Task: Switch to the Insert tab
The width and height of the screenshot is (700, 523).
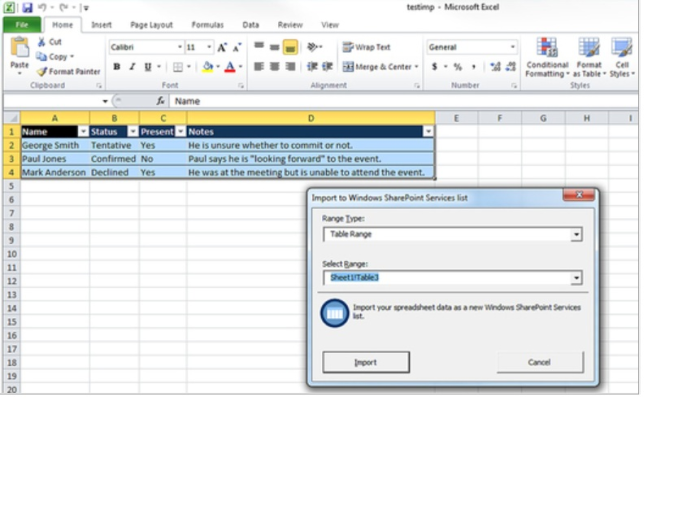Action: point(101,25)
